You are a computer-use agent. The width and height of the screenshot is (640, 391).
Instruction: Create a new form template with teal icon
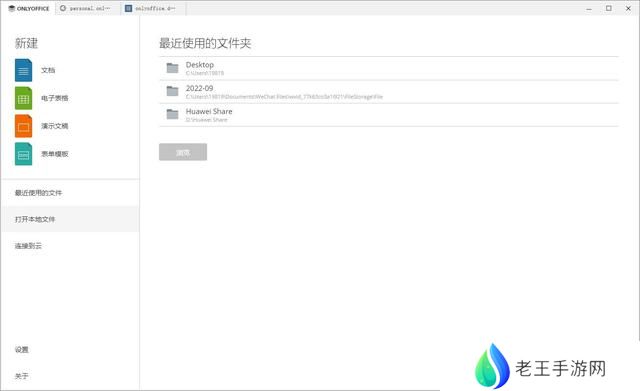(x=24, y=153)
